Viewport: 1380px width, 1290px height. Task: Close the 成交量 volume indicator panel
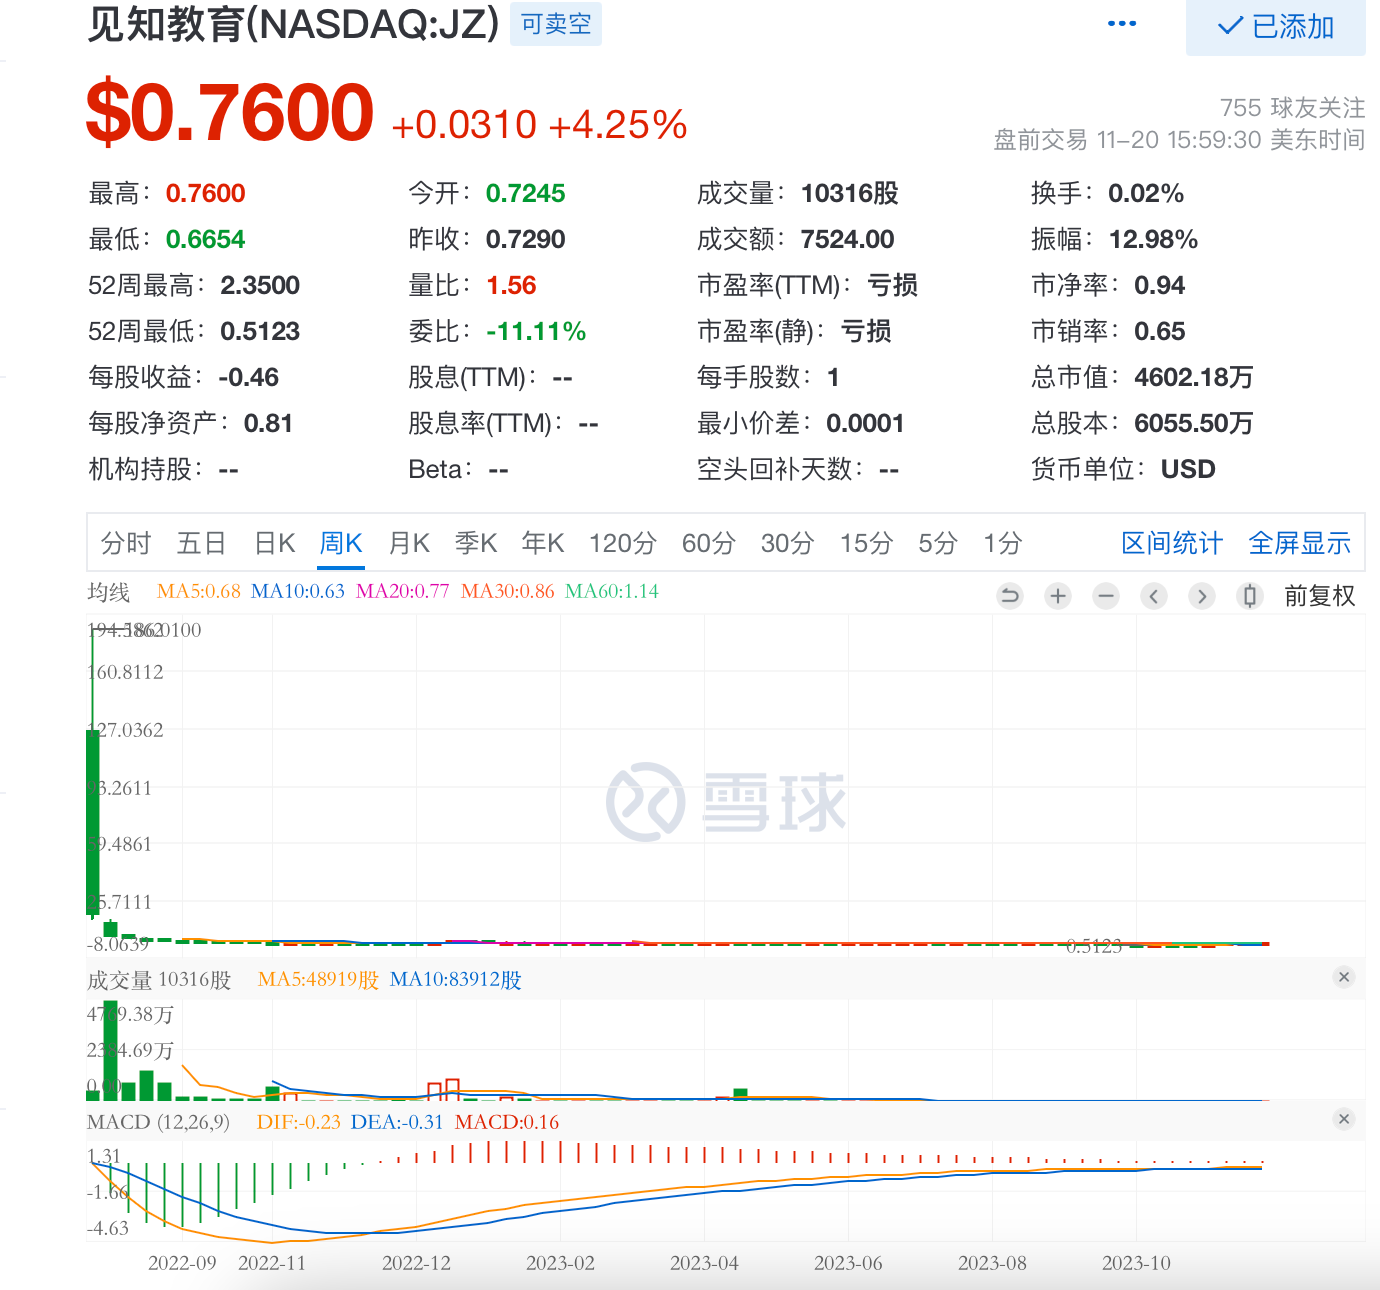(1344, 977)
